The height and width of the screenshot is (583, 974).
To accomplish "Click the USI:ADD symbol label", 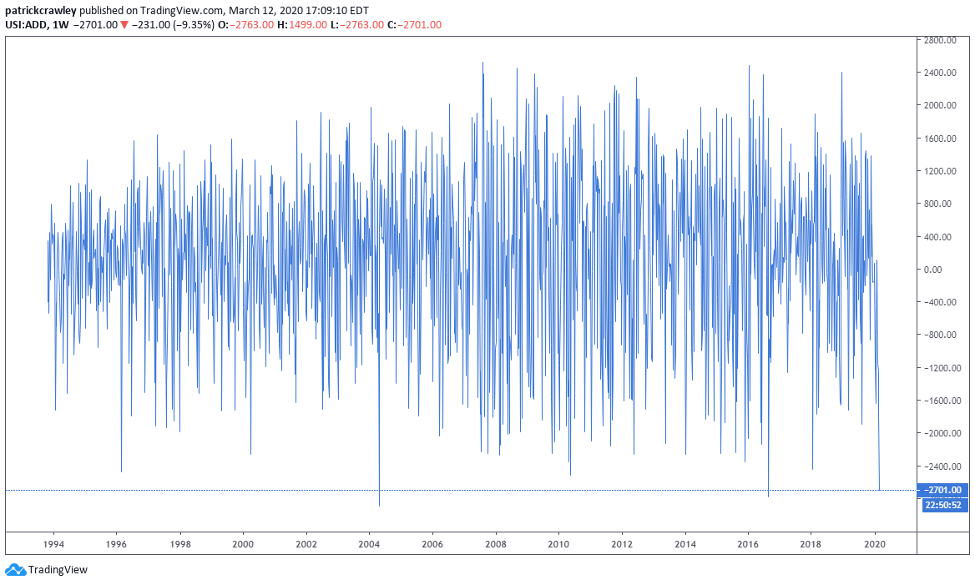I will coord(25,25).
